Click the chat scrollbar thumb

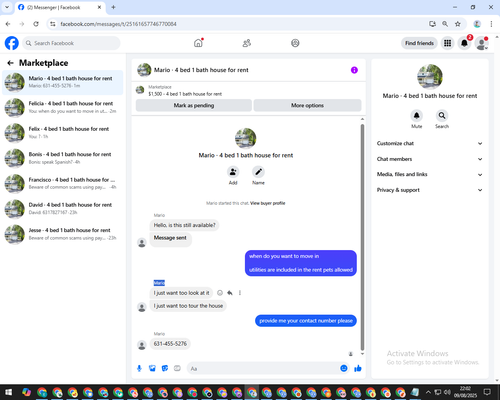coord(362,237)
